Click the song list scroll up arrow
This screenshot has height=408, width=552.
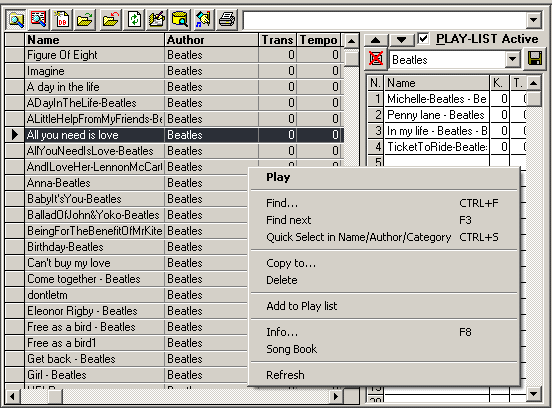pyautogui.click(x=351, y=41)
